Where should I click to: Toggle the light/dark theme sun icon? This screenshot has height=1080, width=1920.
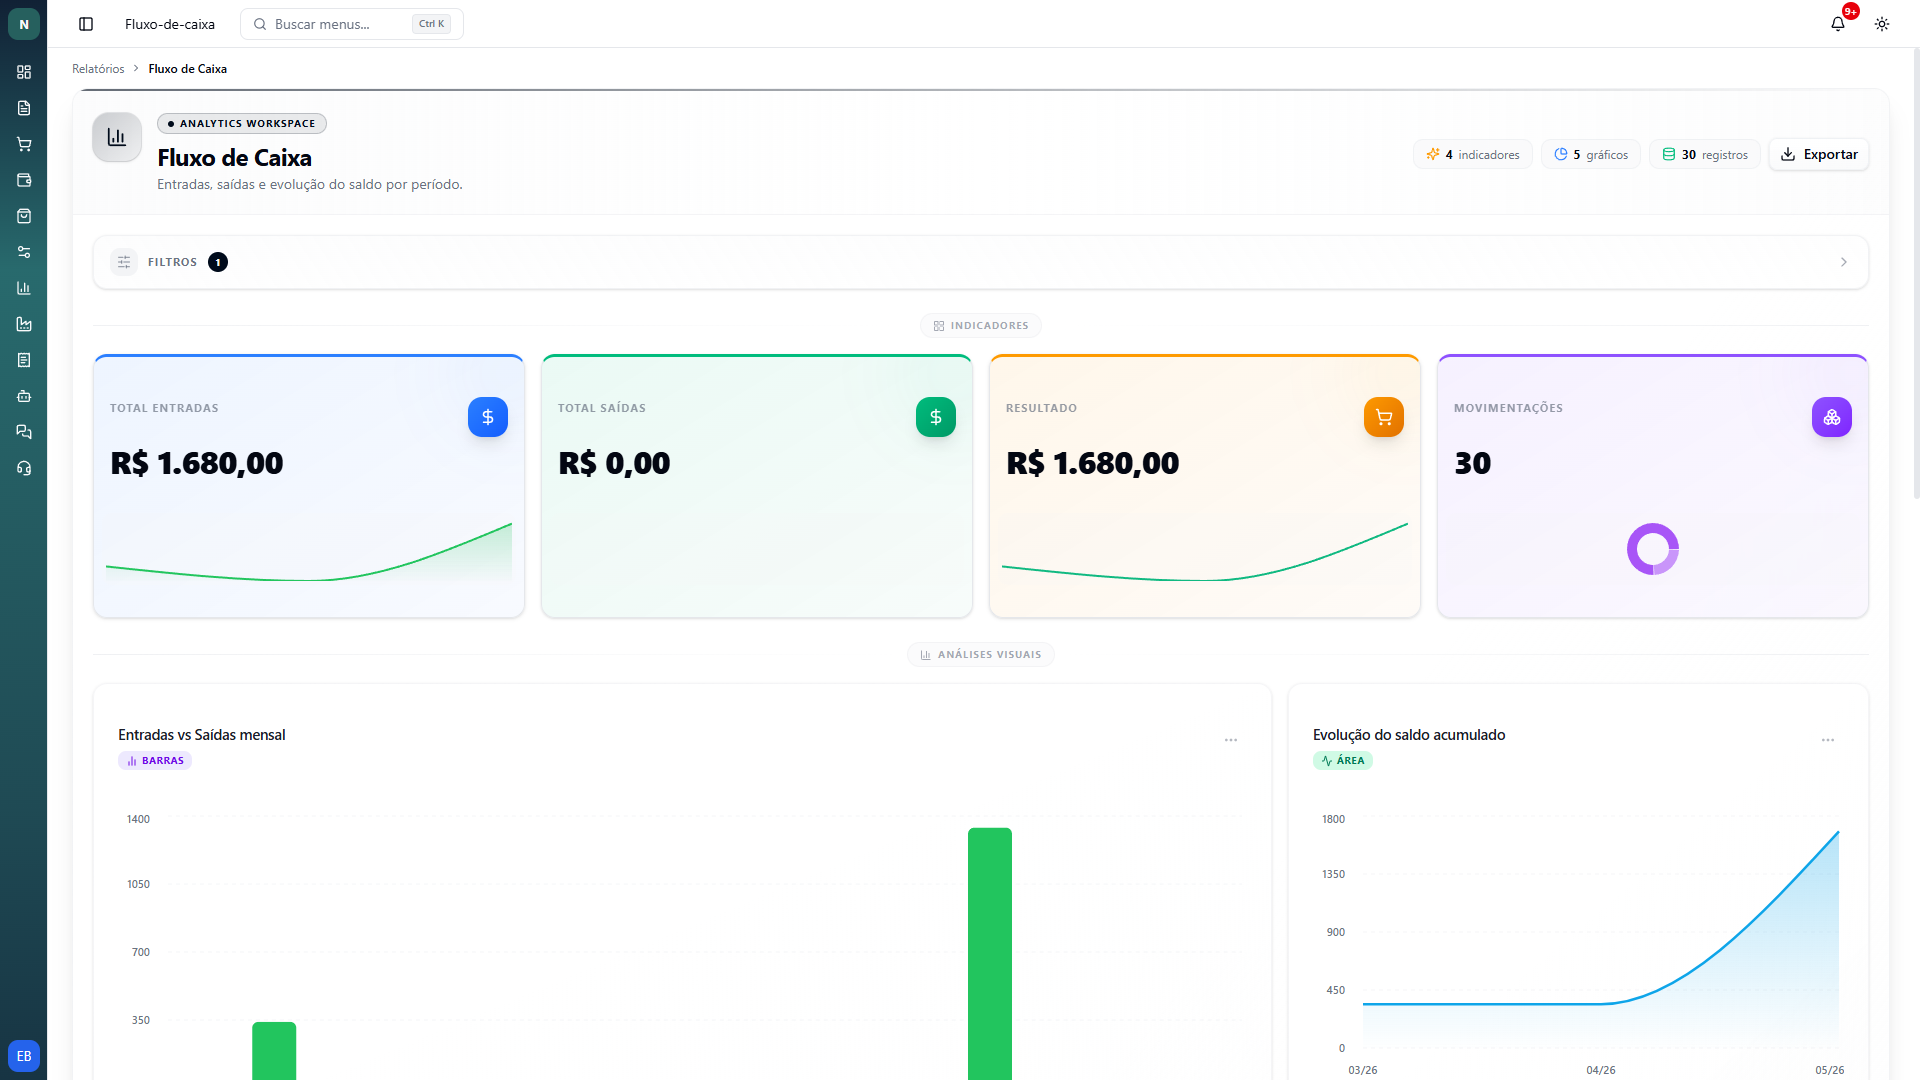[x=1882, y=24]
